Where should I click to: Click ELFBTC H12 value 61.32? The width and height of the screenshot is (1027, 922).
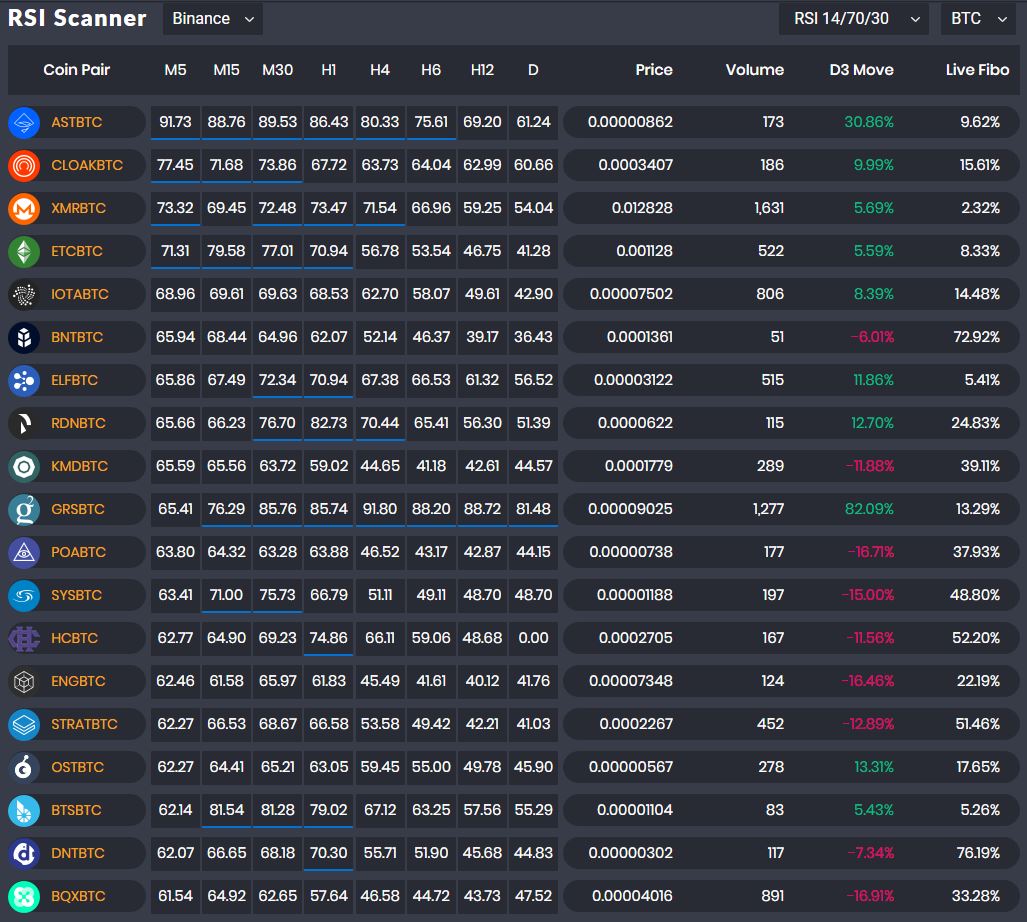pos(482,380)
